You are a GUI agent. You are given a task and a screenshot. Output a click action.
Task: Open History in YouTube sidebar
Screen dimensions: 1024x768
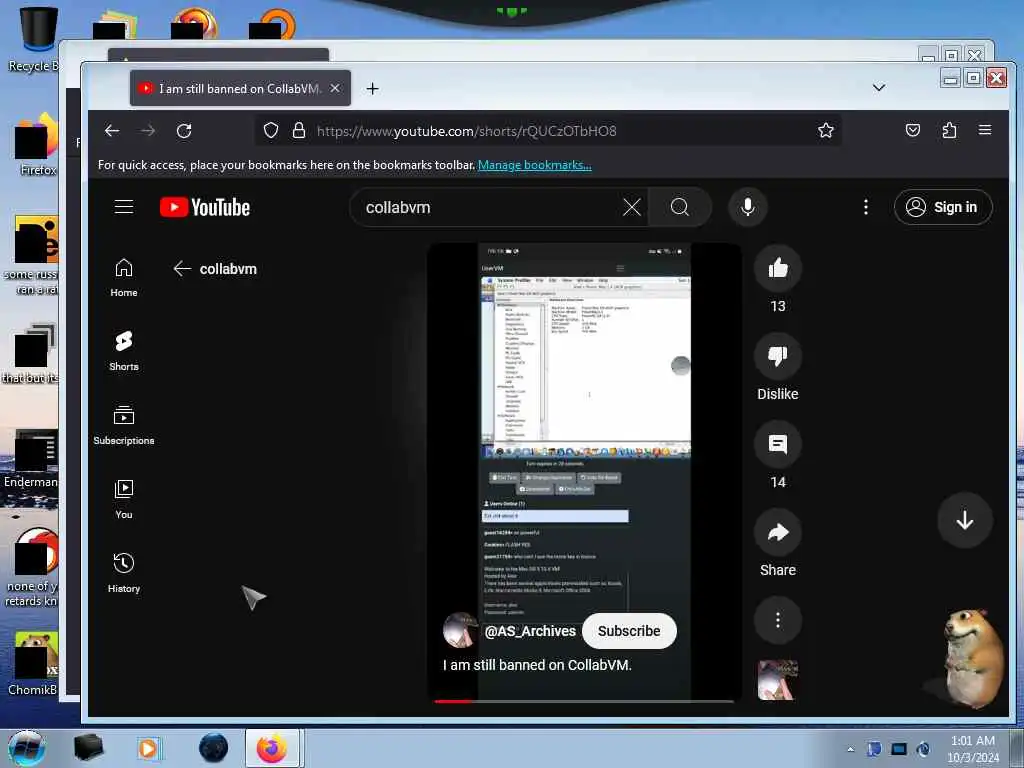click(x=123, y=573)
